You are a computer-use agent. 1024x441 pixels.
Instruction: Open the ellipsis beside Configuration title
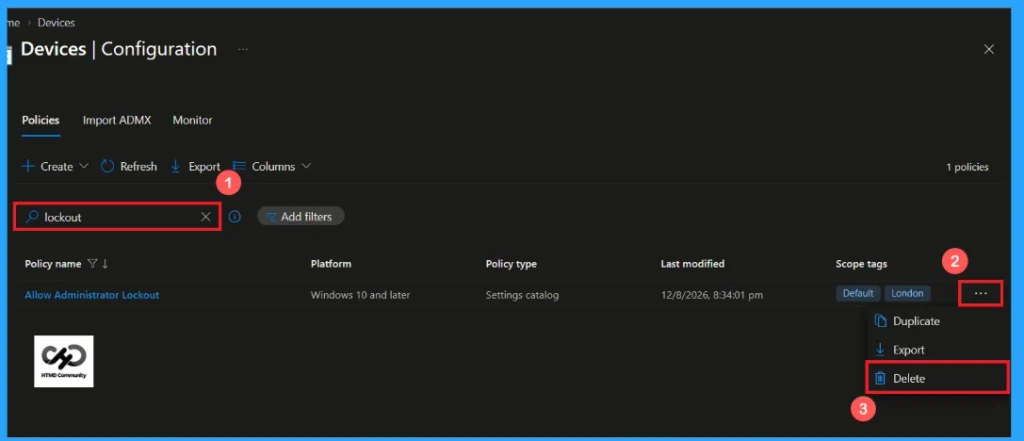click(243, 50)
